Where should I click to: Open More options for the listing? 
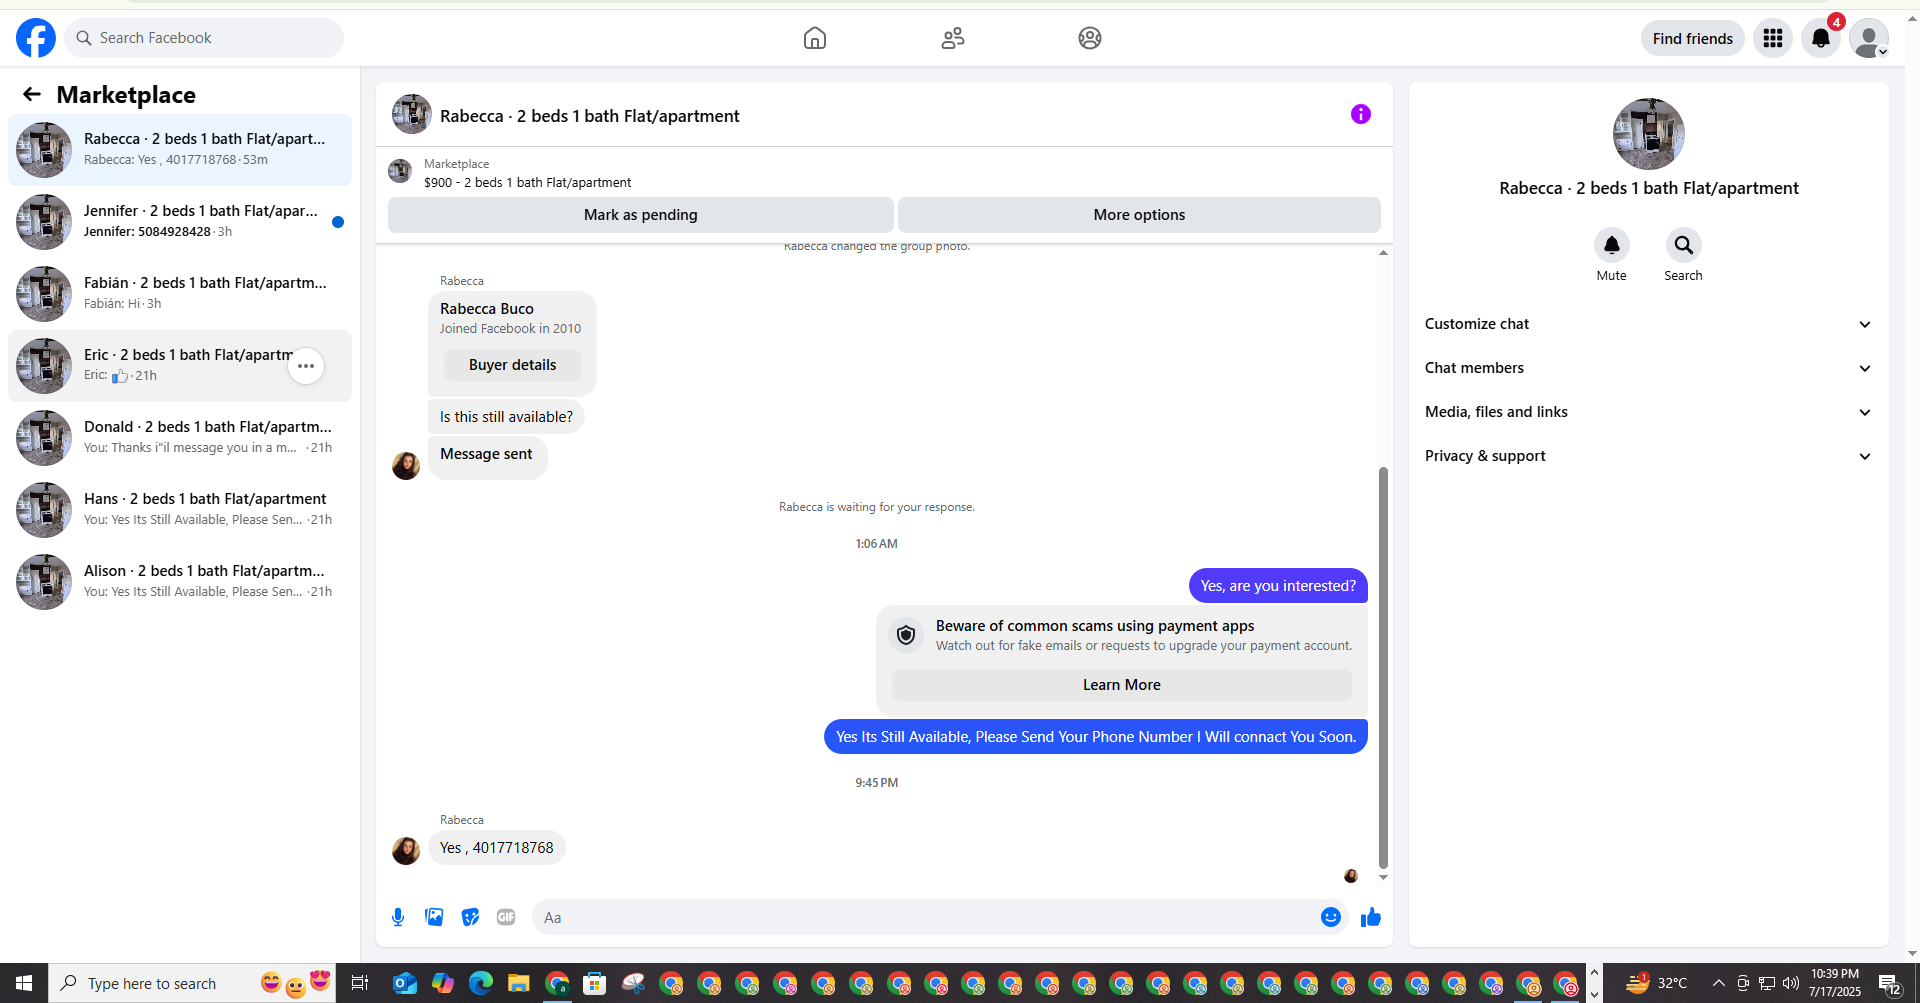tap(1139, 215)
